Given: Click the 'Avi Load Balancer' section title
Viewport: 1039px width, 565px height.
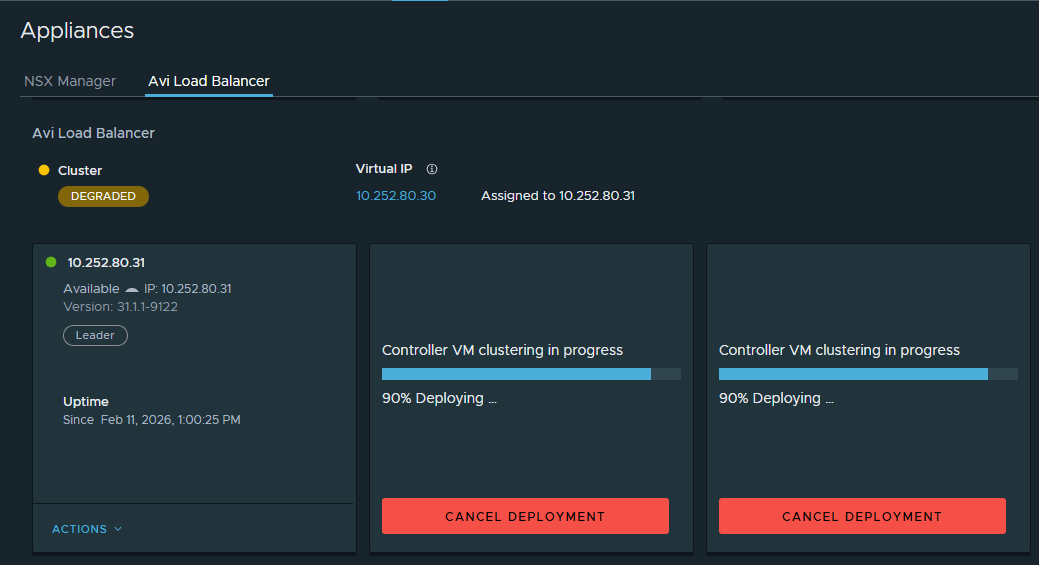Looking at the screenshot, I should point(93,133).
